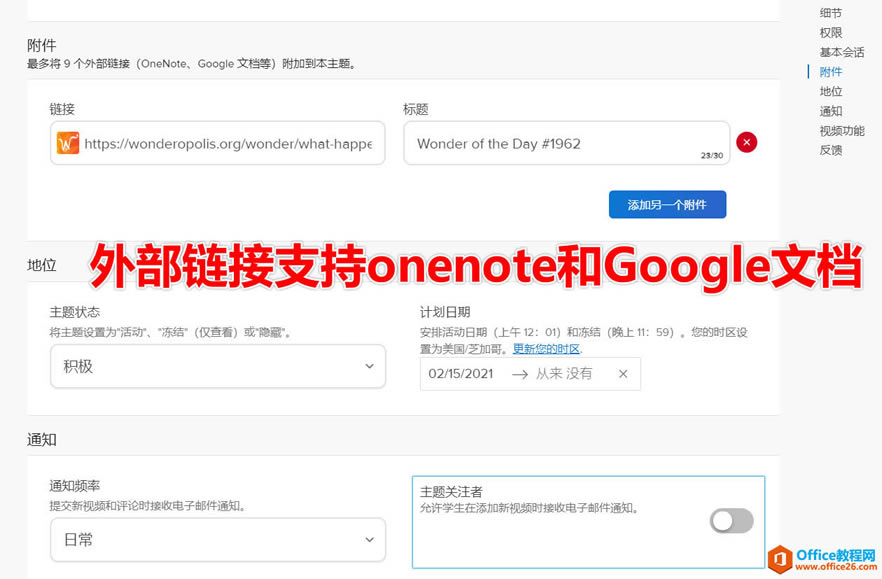Follow the 更新您的时区 link
Screen dimensions: 882x579
pos(546,349)
